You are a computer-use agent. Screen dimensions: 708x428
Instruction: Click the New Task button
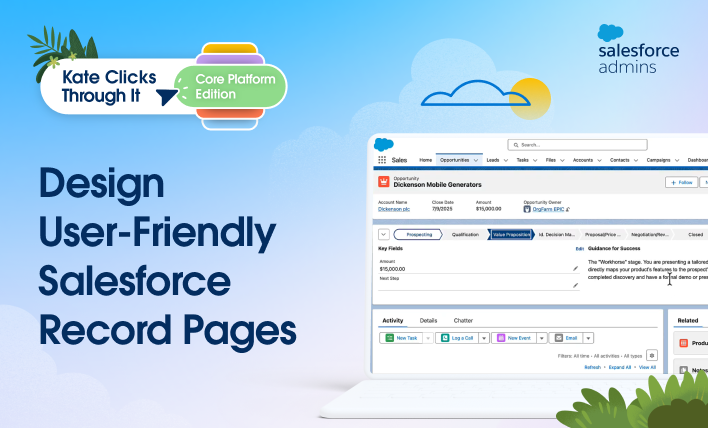pyautogui.click(x=401, y=338)
